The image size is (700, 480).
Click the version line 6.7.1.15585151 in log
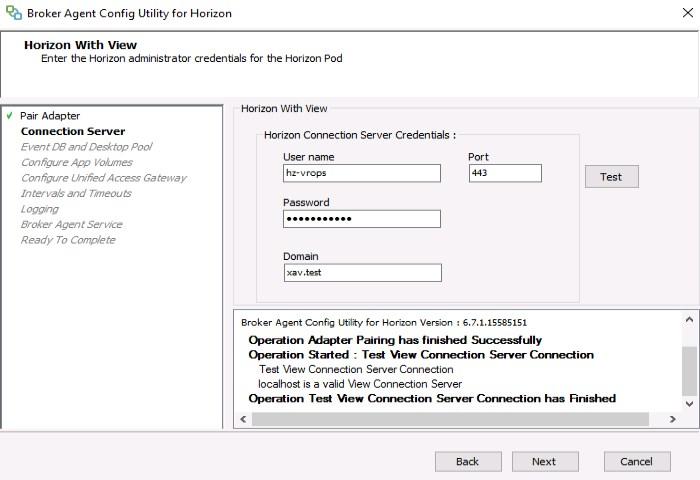click(x=384, y=322)
